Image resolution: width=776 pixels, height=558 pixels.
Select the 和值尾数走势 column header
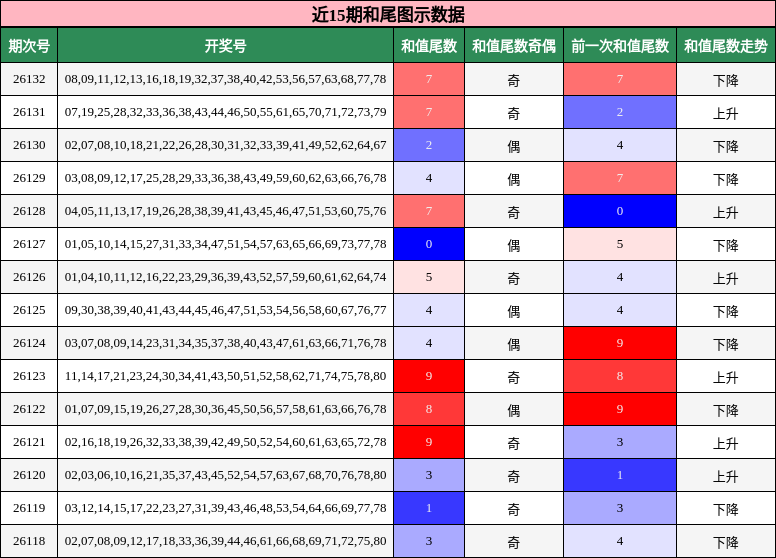coord(726,46)
